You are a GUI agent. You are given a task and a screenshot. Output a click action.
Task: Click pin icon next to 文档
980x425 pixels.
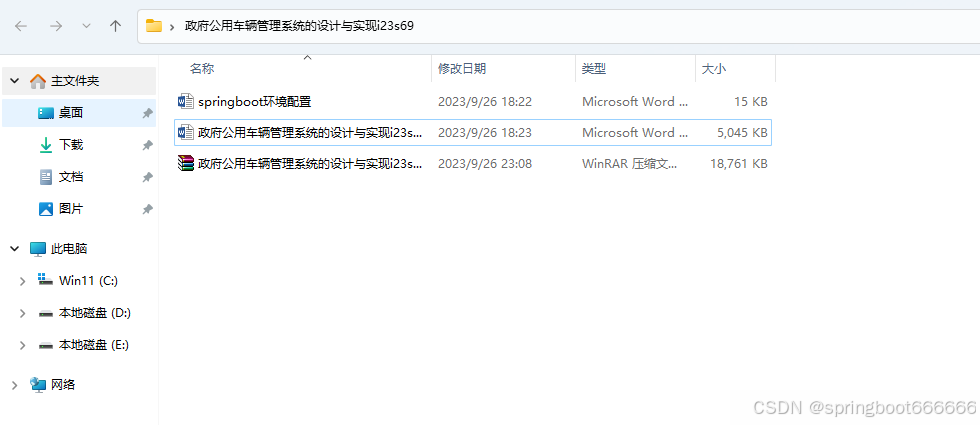(147, 178)
